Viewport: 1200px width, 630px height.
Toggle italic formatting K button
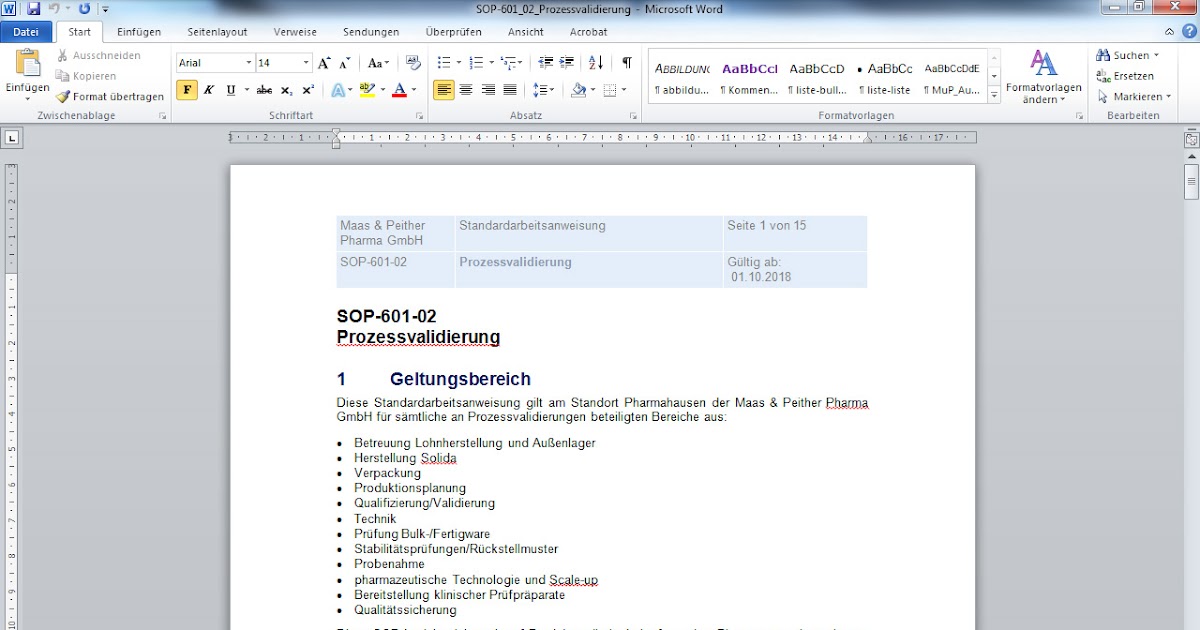tap(209, 90)
